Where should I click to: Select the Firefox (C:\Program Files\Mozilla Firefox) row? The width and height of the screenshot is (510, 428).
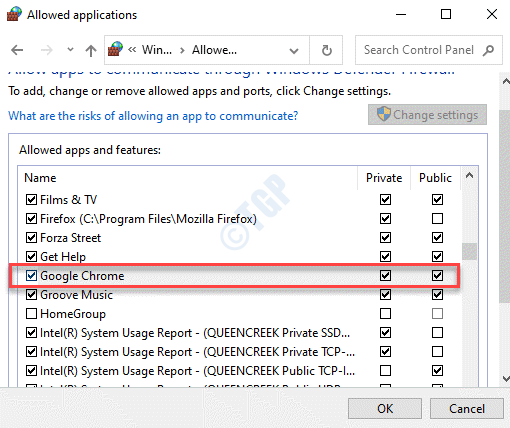point(148,219)
